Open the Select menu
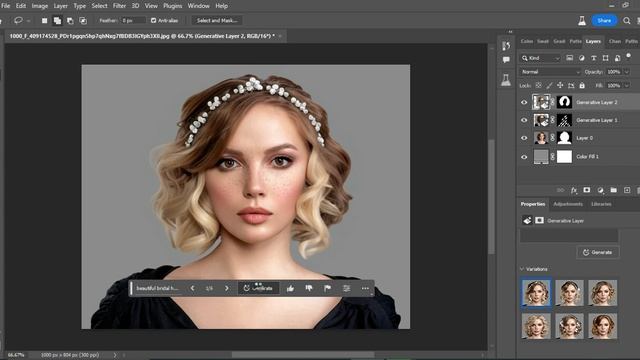 tap(99, 6)
